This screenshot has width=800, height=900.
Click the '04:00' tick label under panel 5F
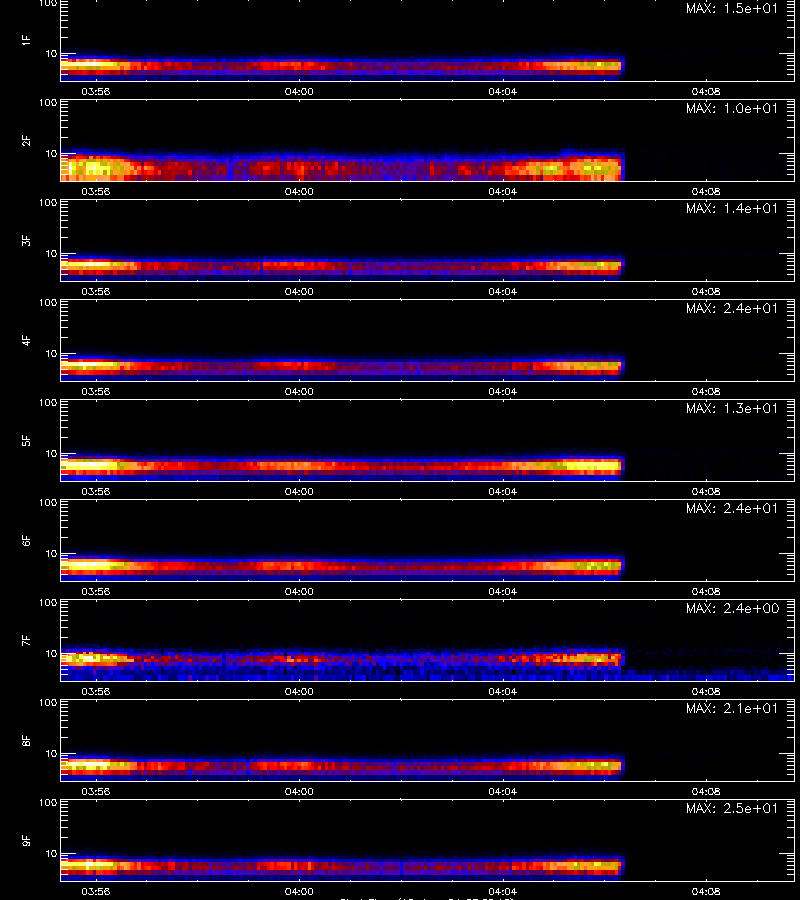[299, 492]
